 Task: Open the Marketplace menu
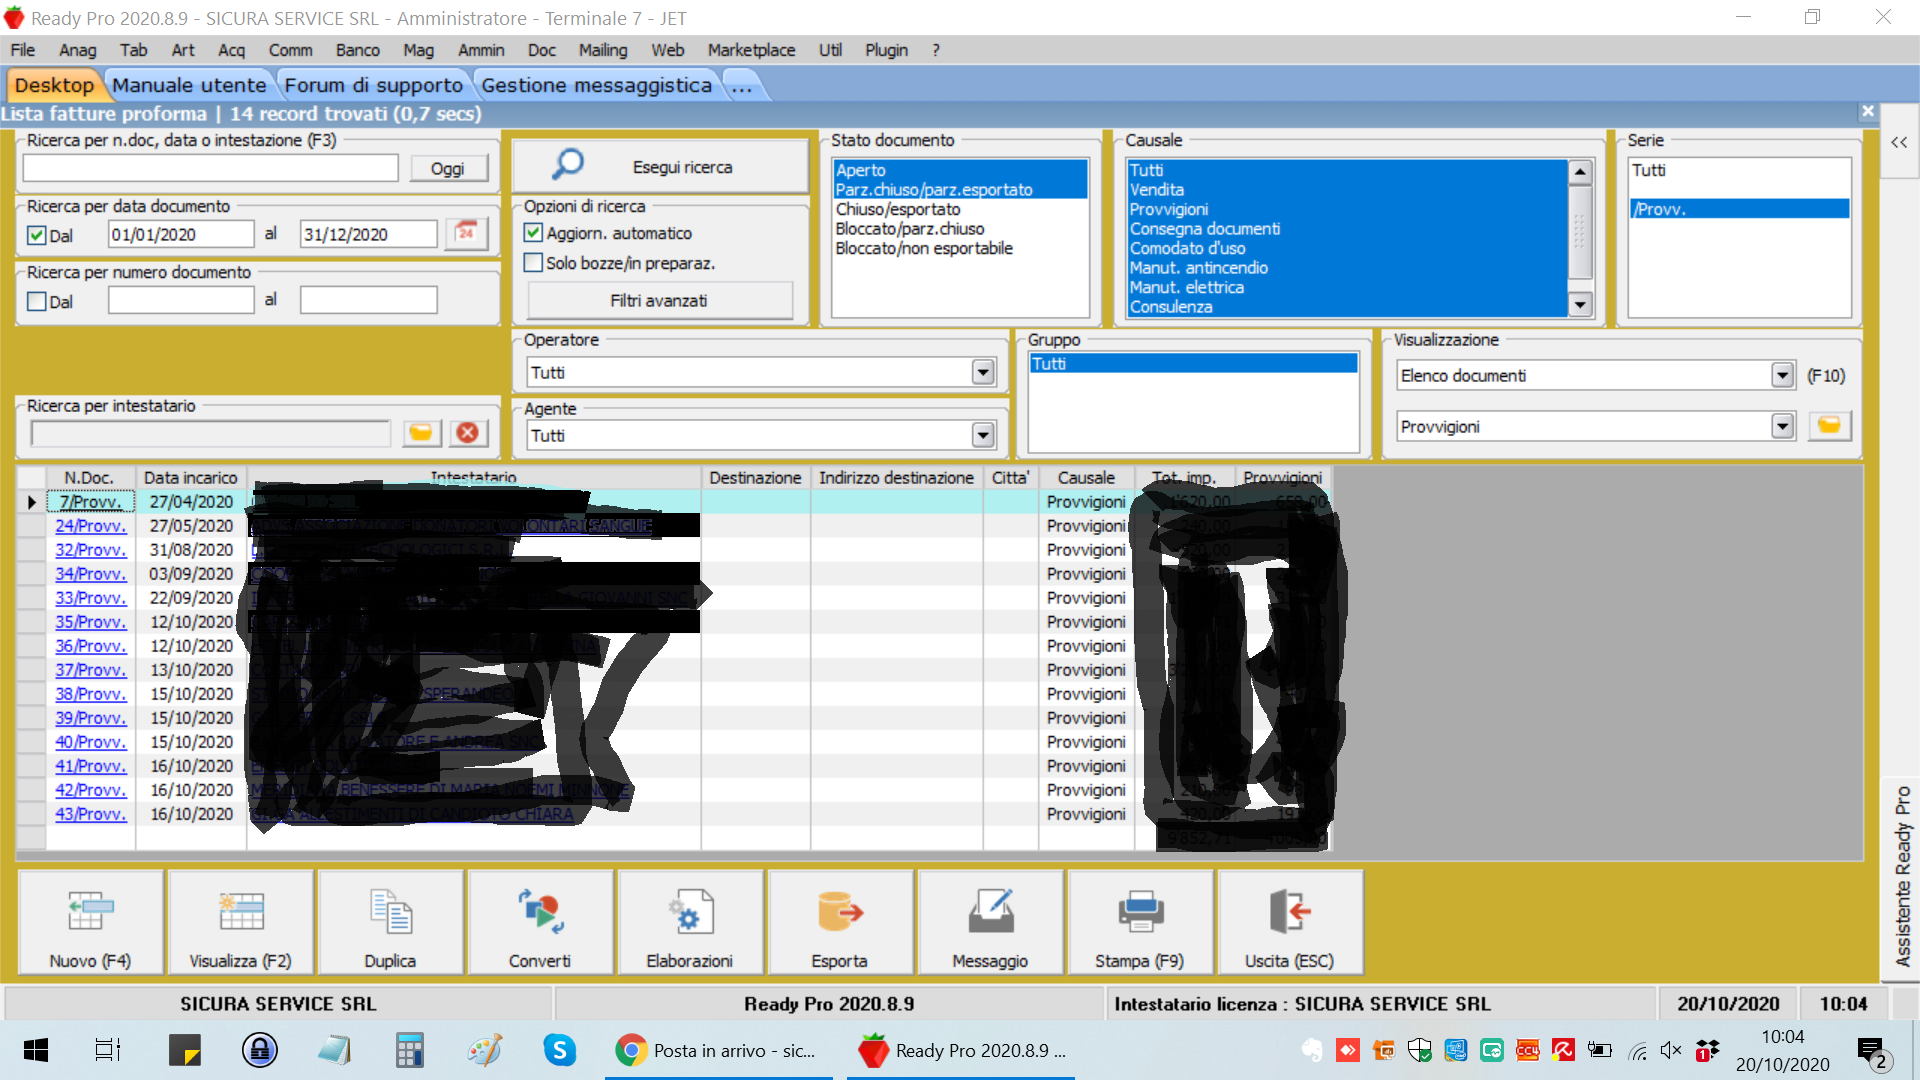[751, 50]
